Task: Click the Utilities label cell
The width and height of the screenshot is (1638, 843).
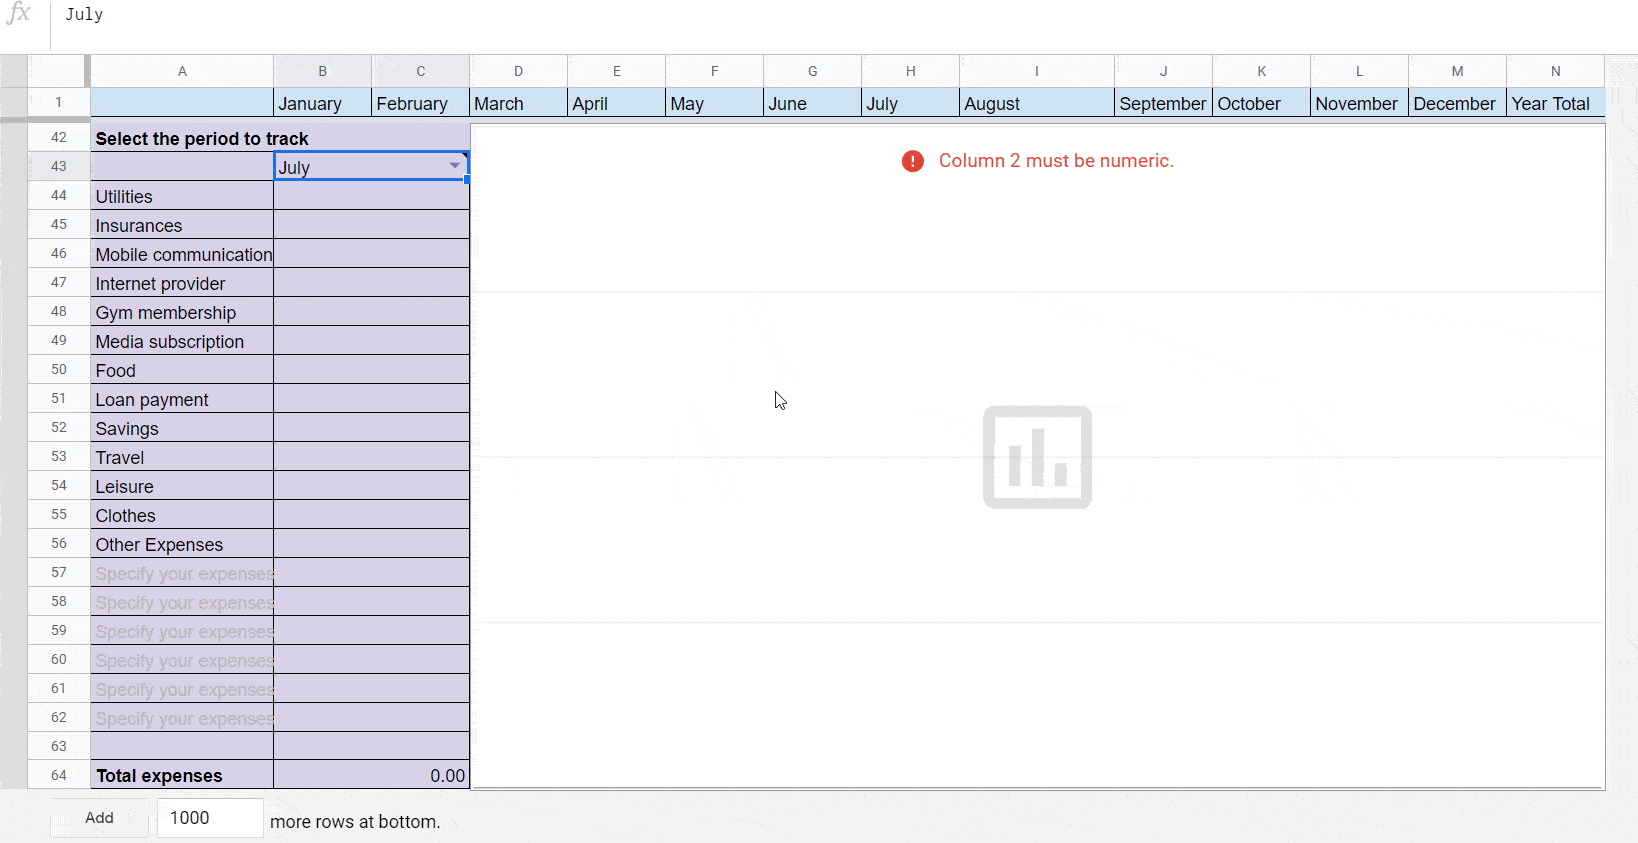Action: click(x=182, y=196)
